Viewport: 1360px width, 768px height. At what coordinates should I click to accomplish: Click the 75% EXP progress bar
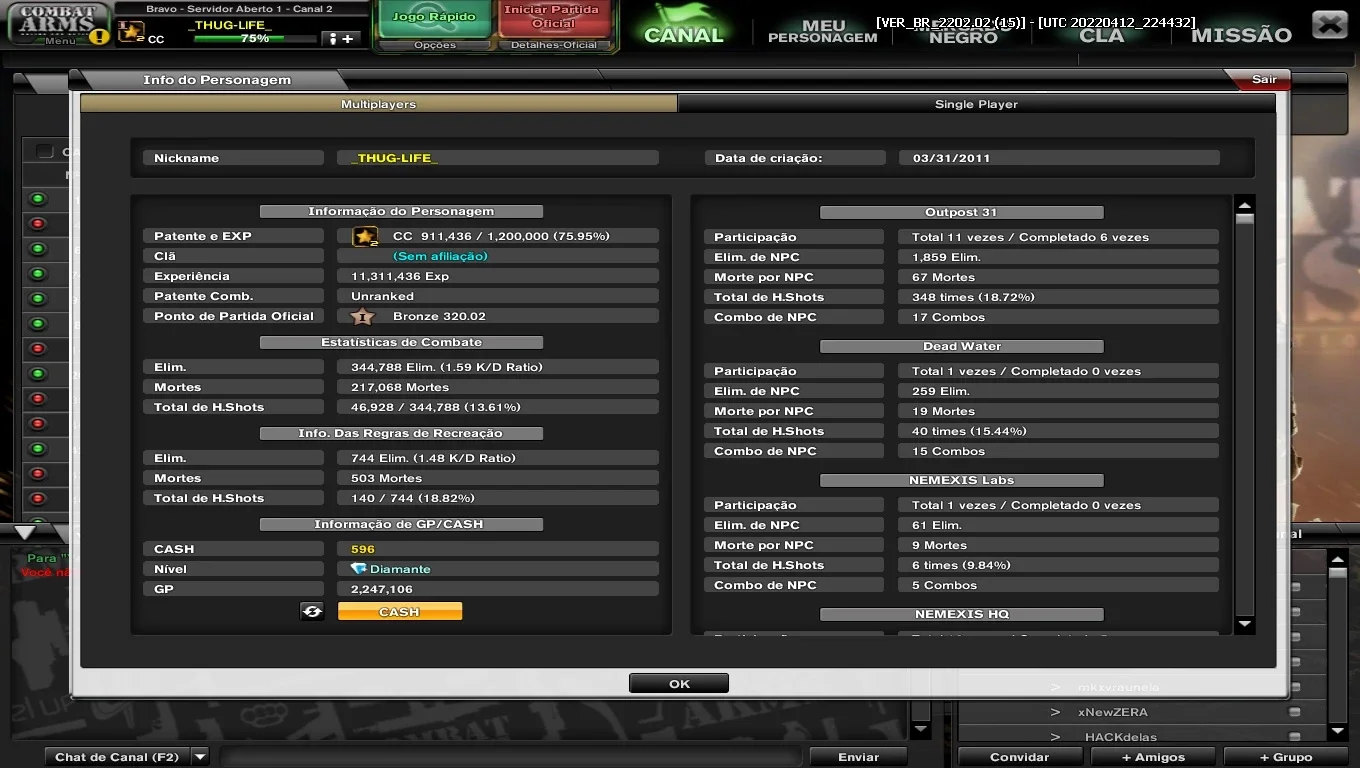click(254, 38)
